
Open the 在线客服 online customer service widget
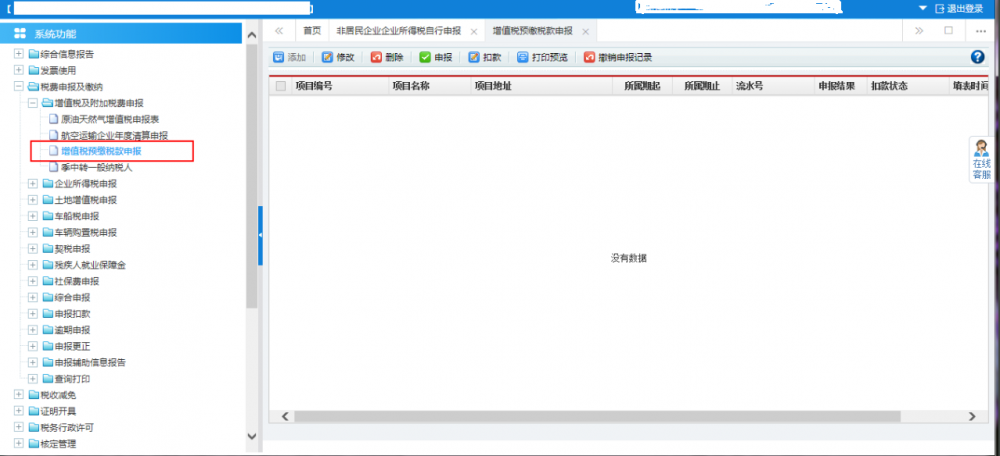(x=982, y=159)
